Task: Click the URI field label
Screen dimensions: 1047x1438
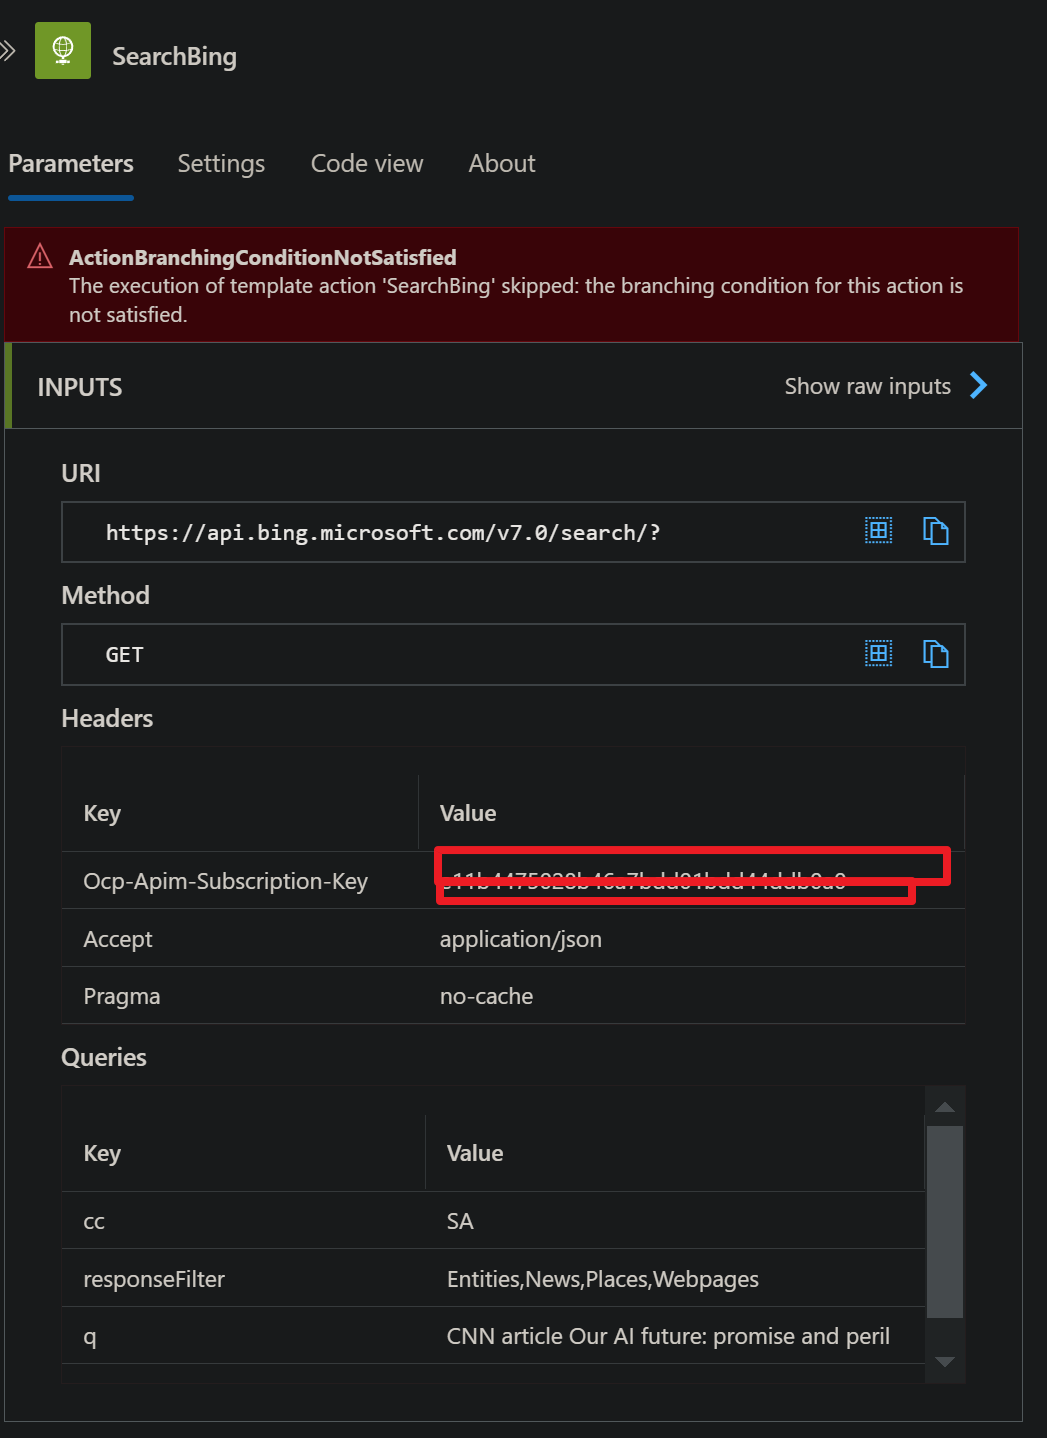Action: tap(81, 473)
